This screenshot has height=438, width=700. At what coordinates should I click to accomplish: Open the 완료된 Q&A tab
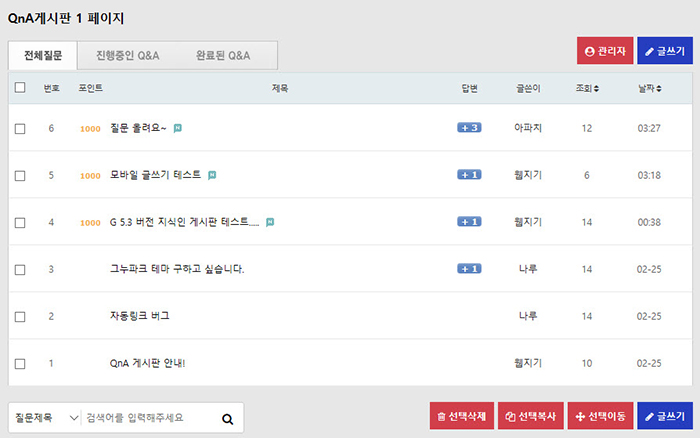click(223, 55)
